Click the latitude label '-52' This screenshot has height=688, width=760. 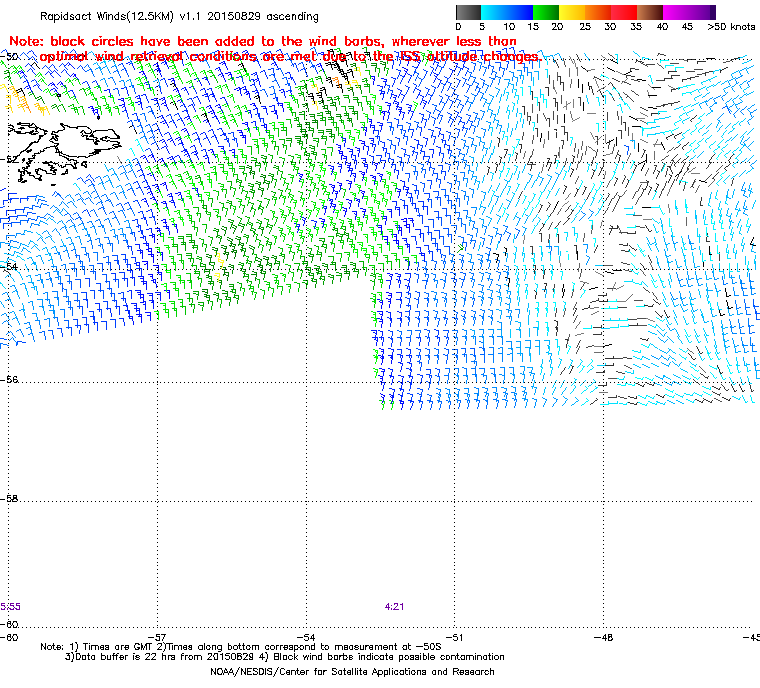tap(9, 159)
